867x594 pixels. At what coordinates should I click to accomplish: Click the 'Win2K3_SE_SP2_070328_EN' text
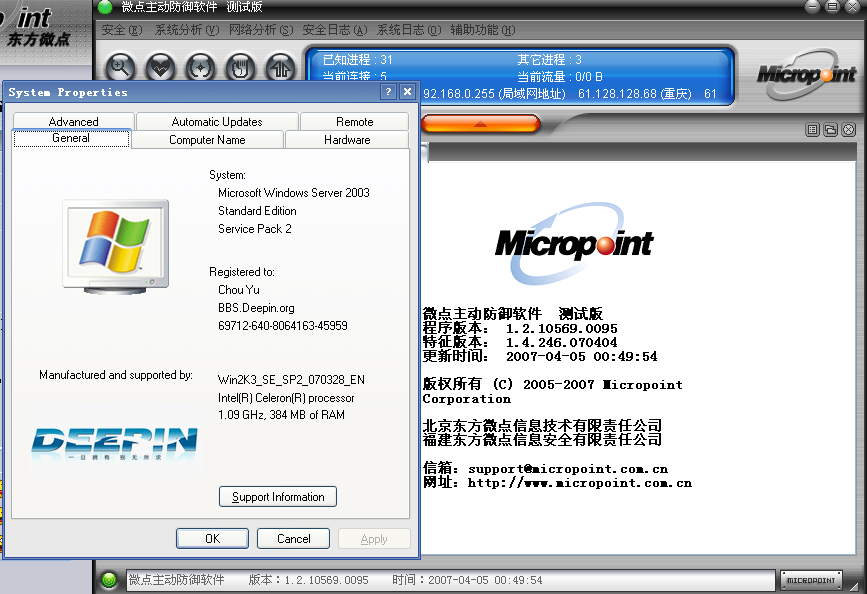[291, 380]
